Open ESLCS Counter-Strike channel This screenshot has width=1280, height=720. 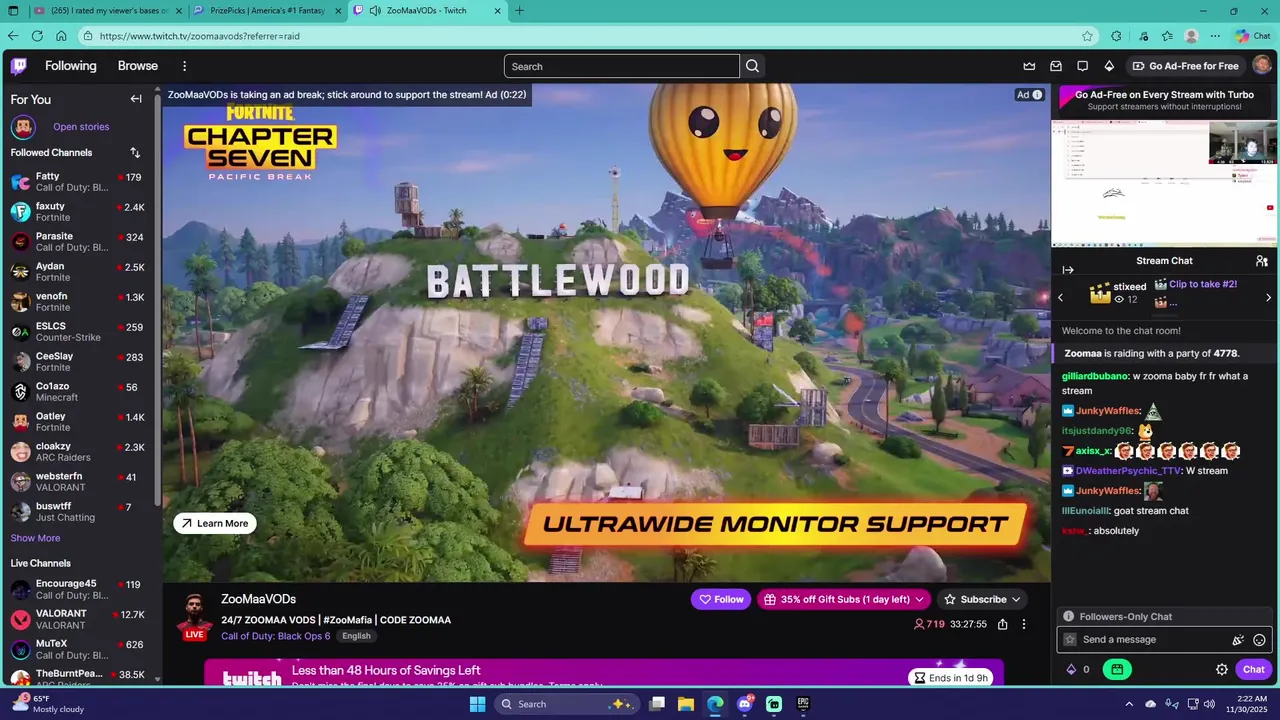click(78, 332)
